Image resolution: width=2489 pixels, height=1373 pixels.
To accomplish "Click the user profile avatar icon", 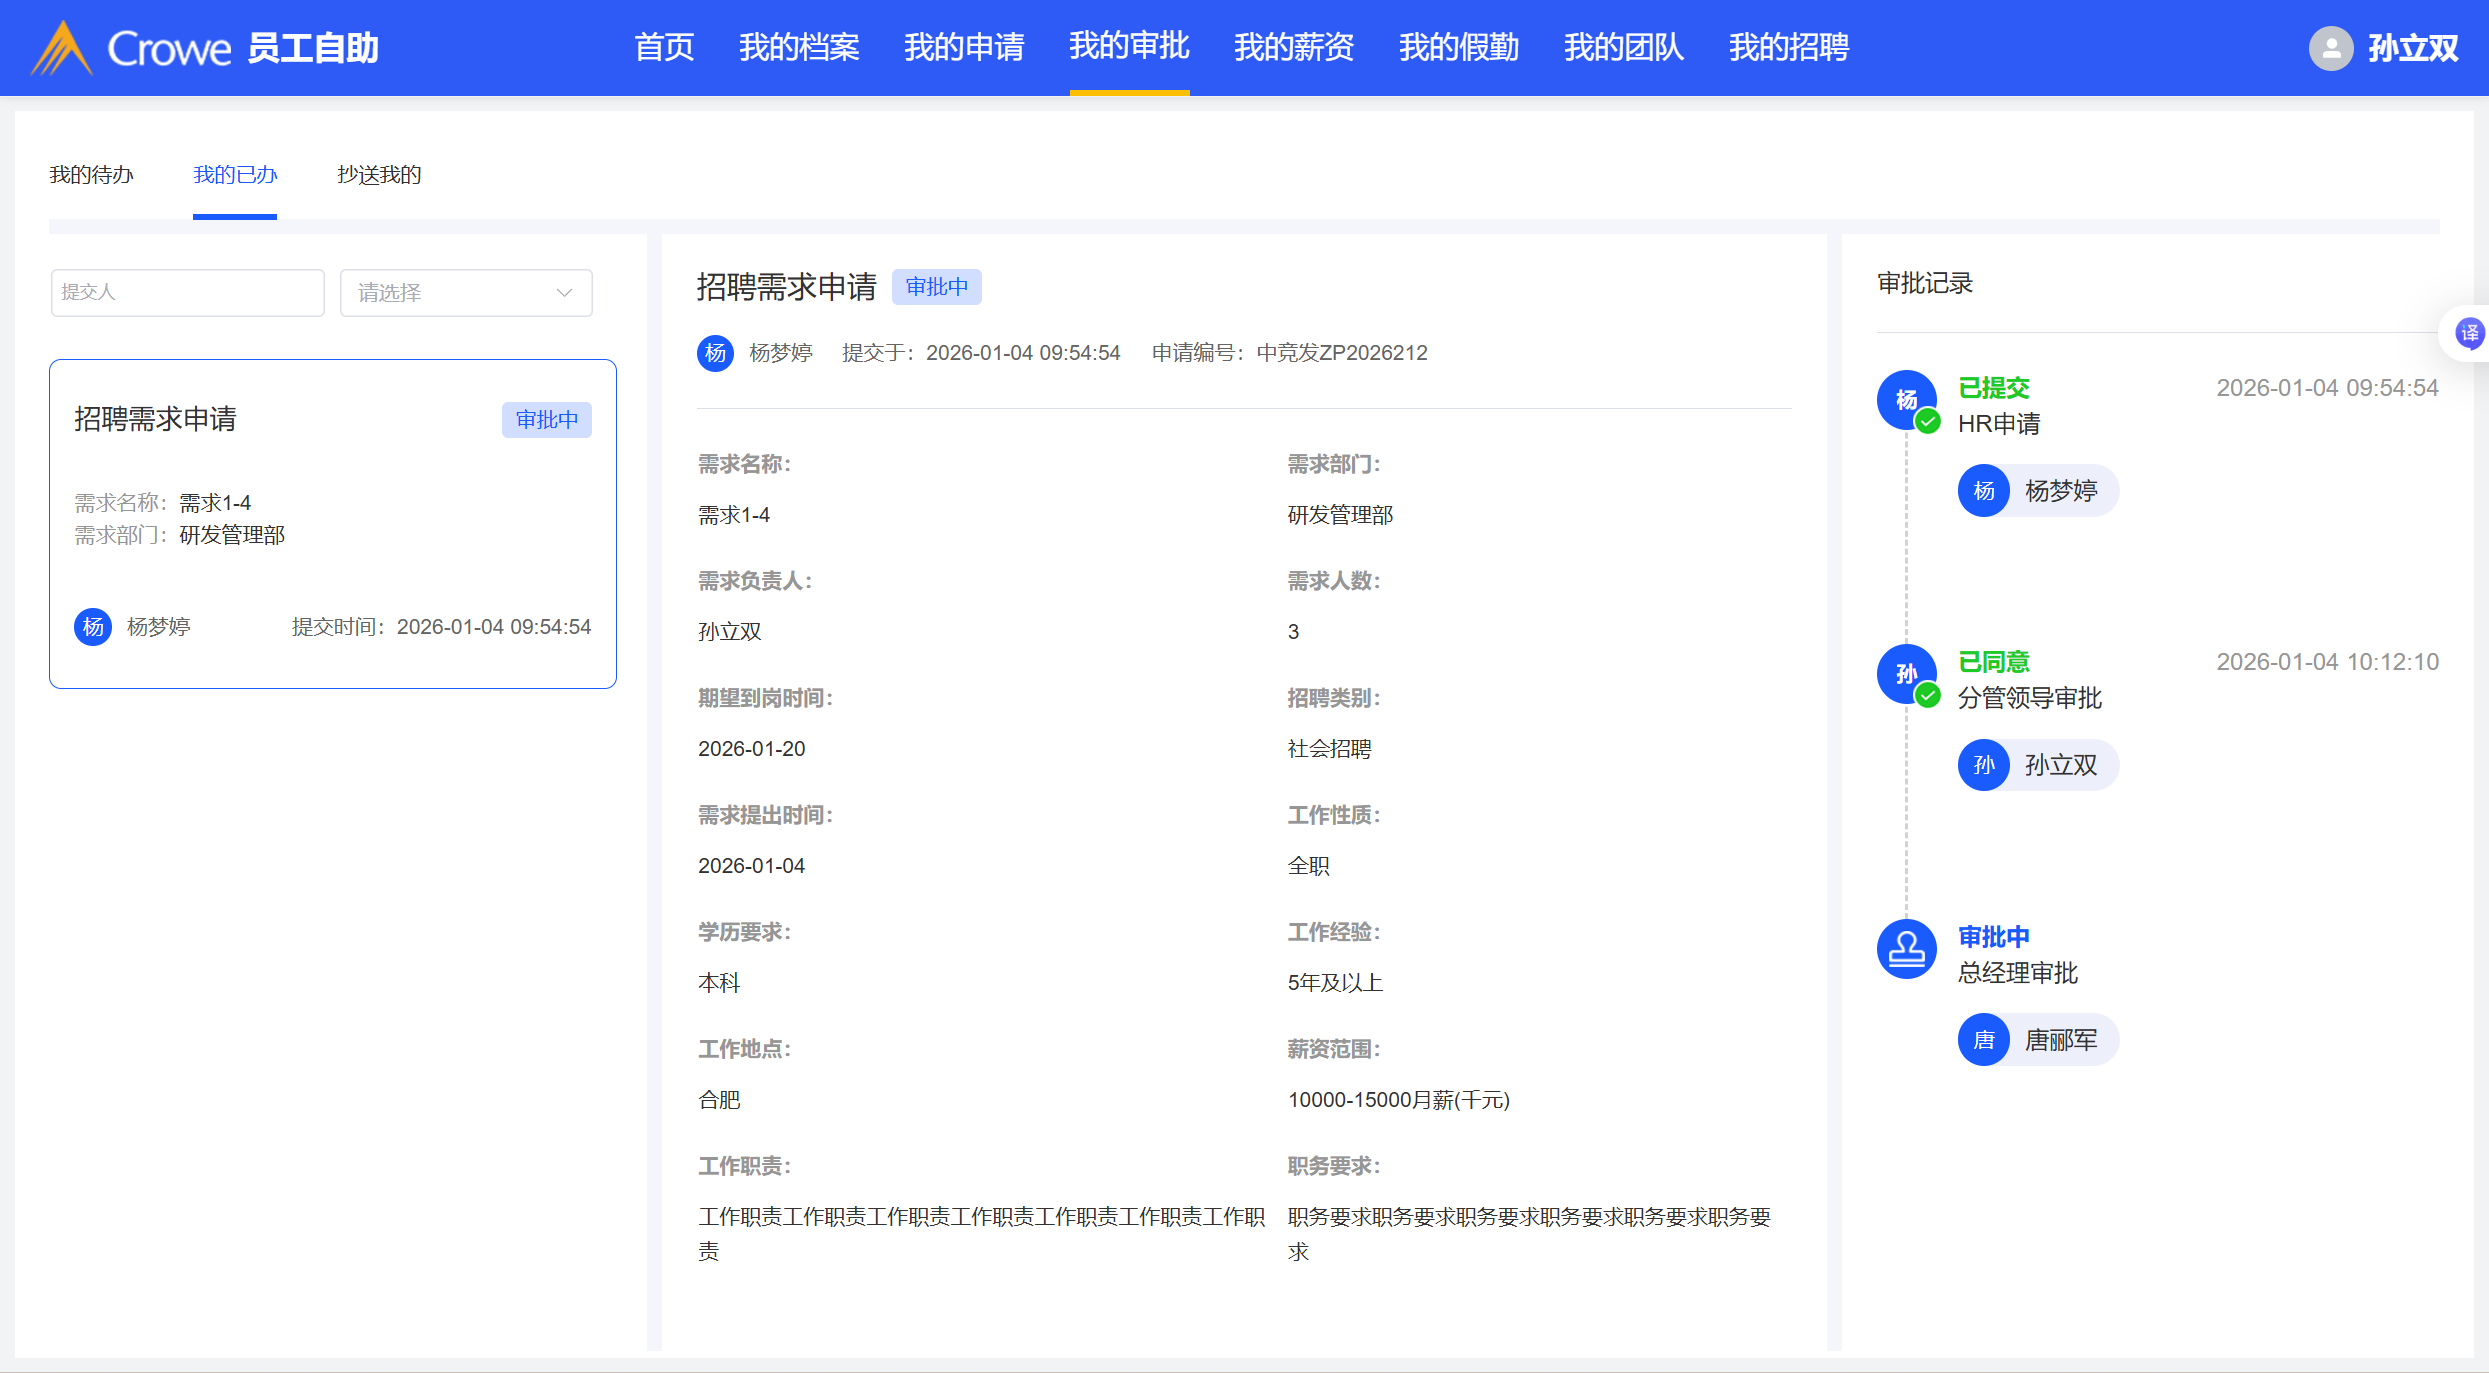I will pos(2330,48).
